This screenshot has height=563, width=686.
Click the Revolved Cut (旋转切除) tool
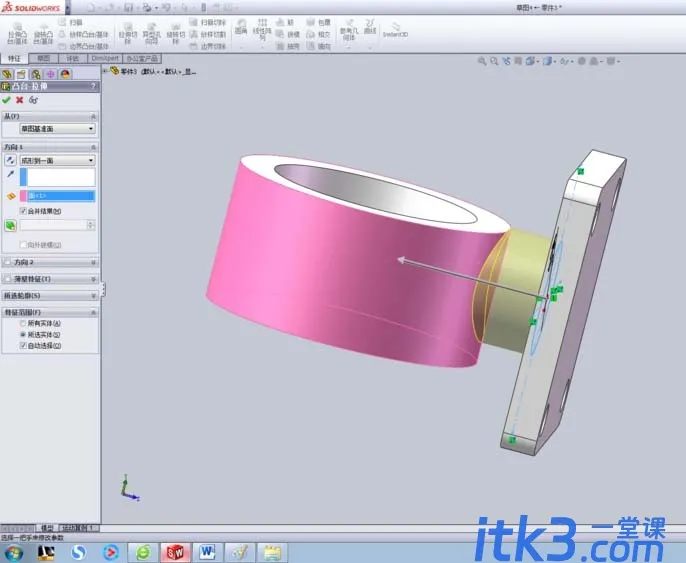pyautogui.click(x=175, y=34)
